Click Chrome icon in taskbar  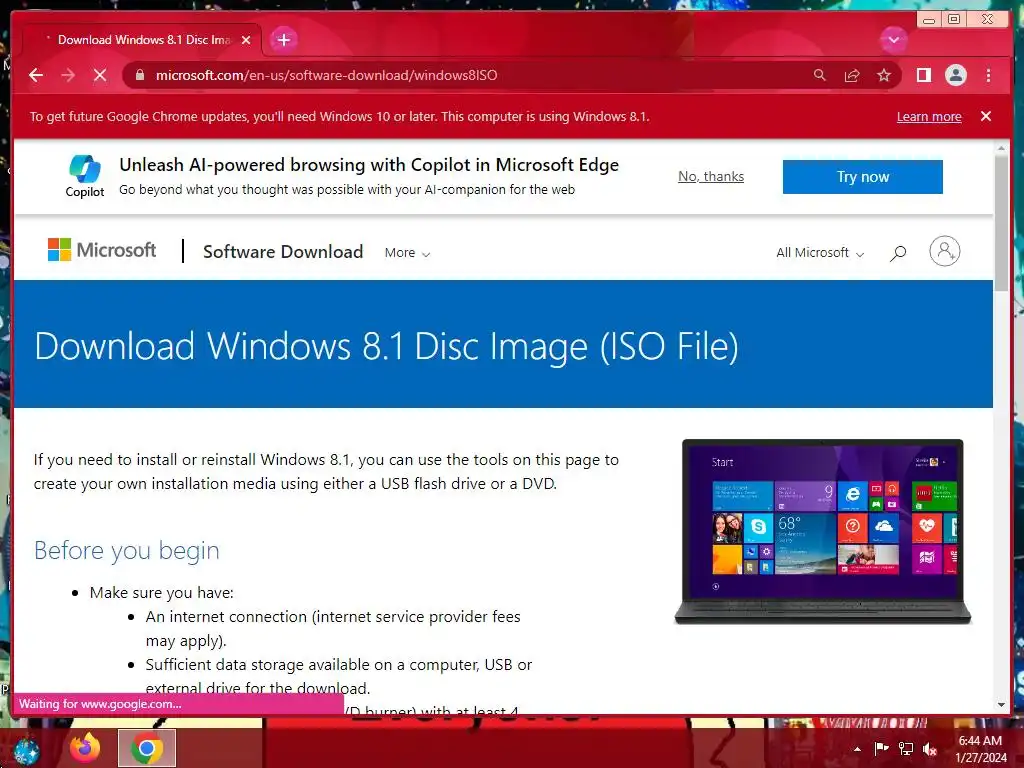pos(147,748)
